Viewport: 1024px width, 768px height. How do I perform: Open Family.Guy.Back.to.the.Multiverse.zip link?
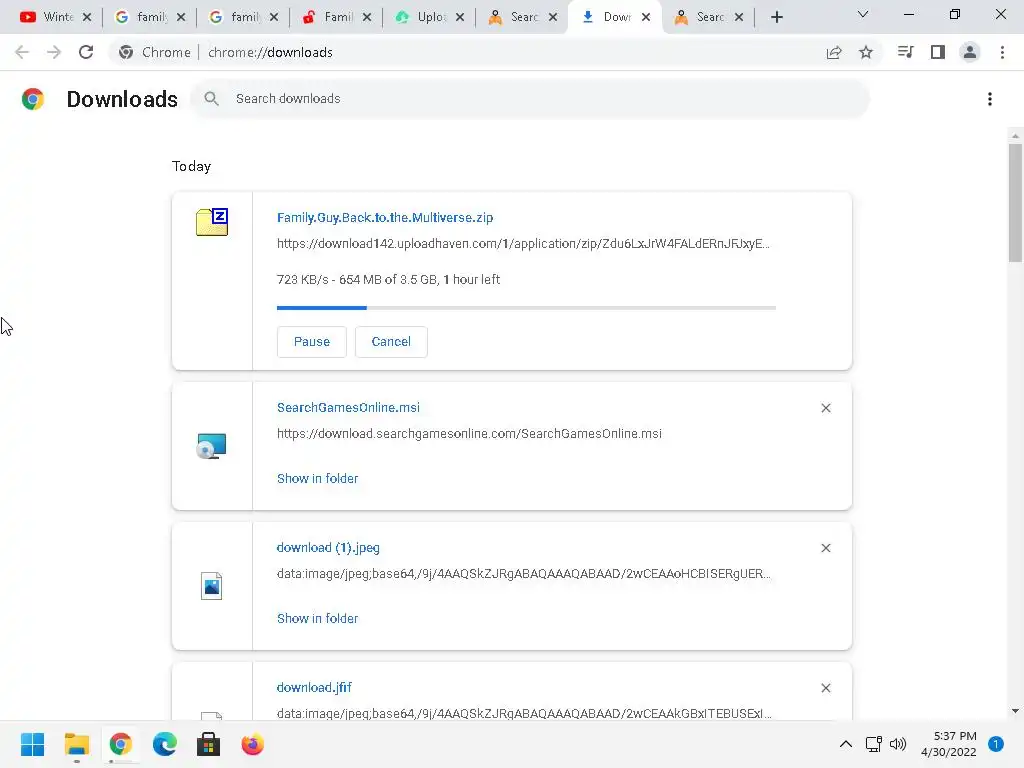385,217
